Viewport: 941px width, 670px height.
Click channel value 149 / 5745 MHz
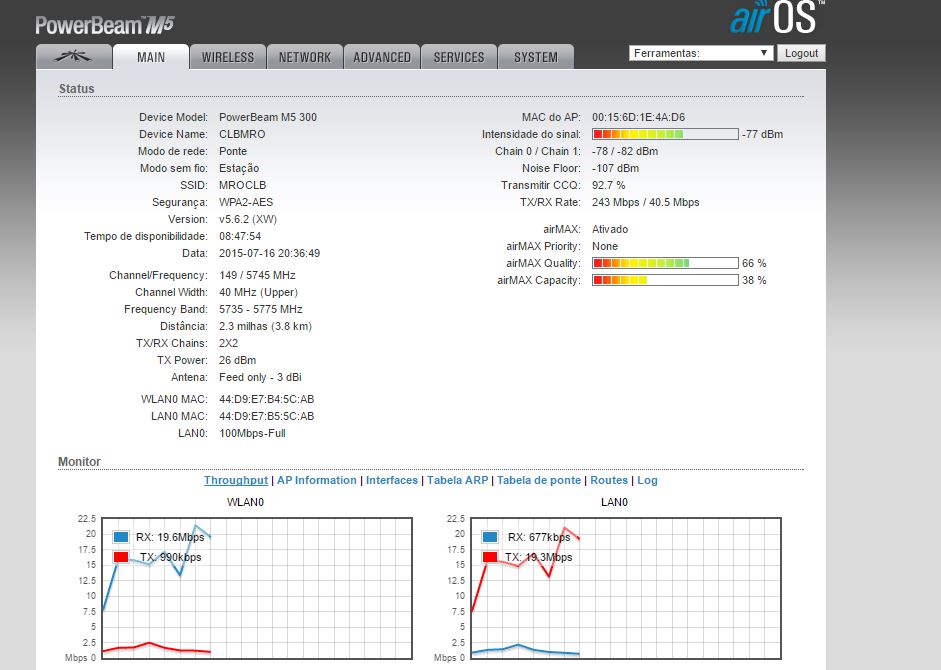[x=257, y=275]
